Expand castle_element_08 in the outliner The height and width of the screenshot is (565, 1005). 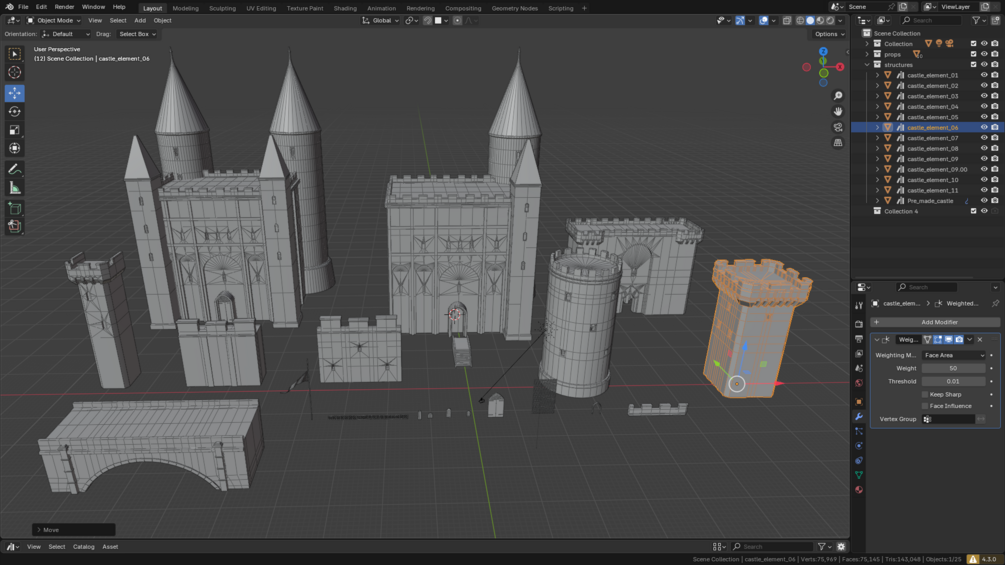[877, 149]
